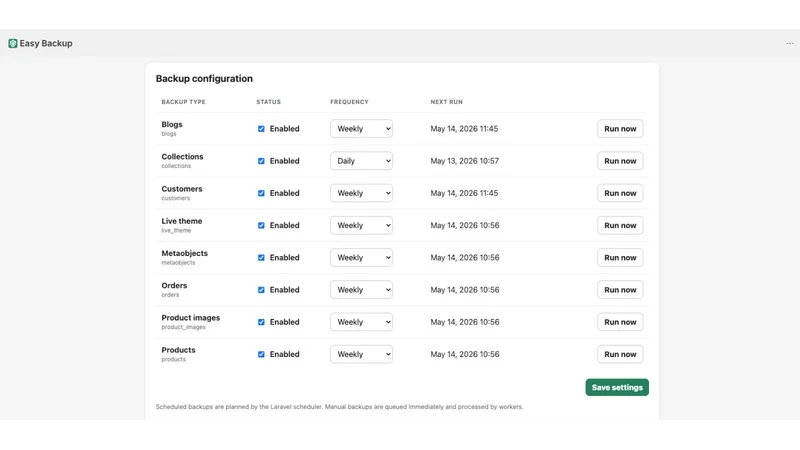Change the Collections Daily frequency dropdown
This screenshot has width=800, height=450.
361,161
